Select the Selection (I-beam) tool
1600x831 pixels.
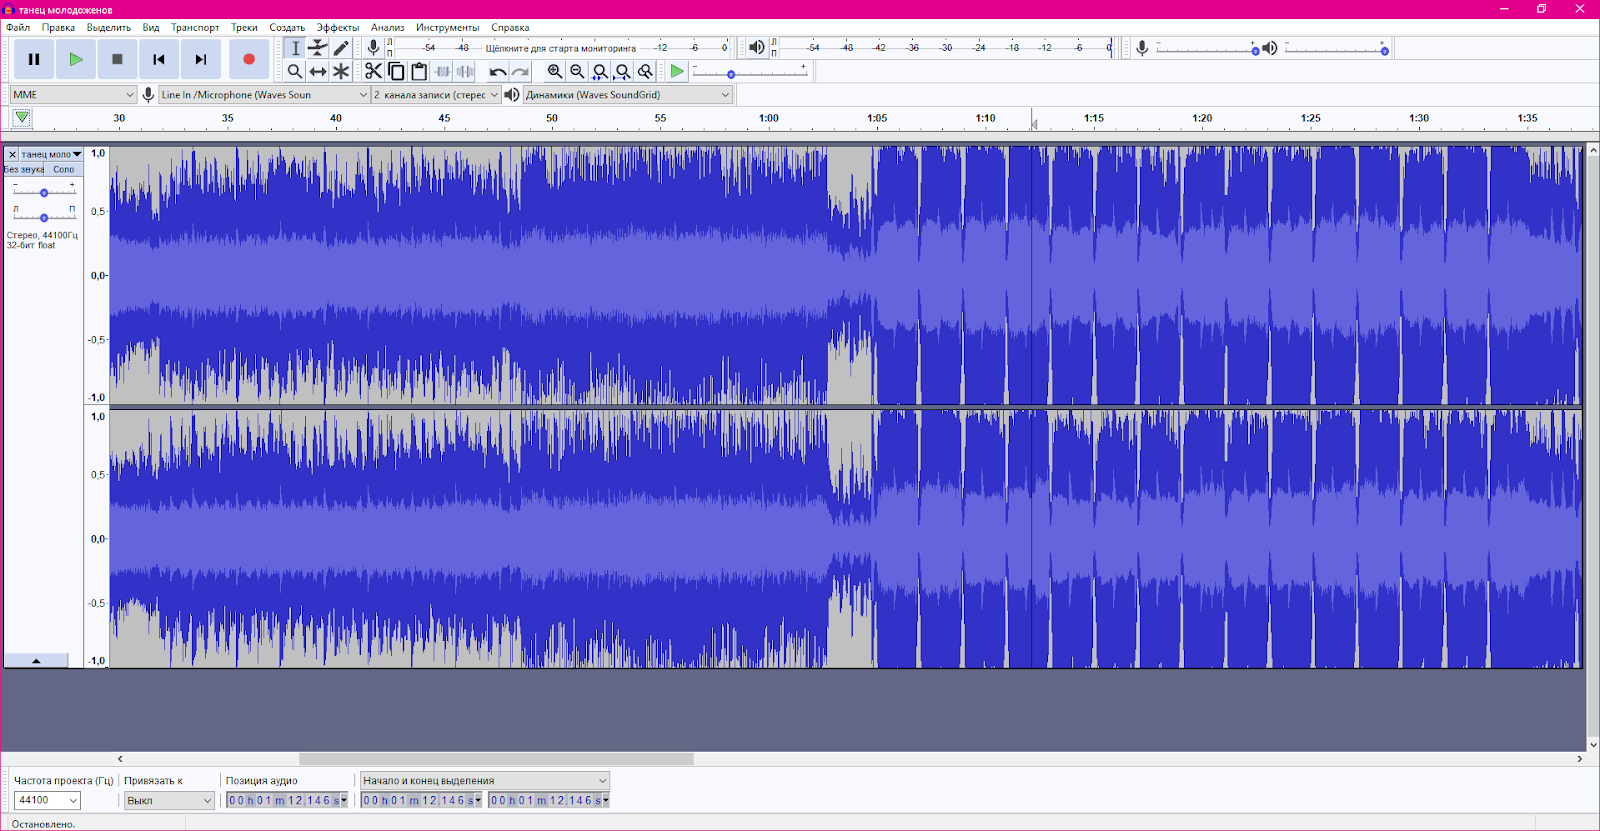click(295, 48)
